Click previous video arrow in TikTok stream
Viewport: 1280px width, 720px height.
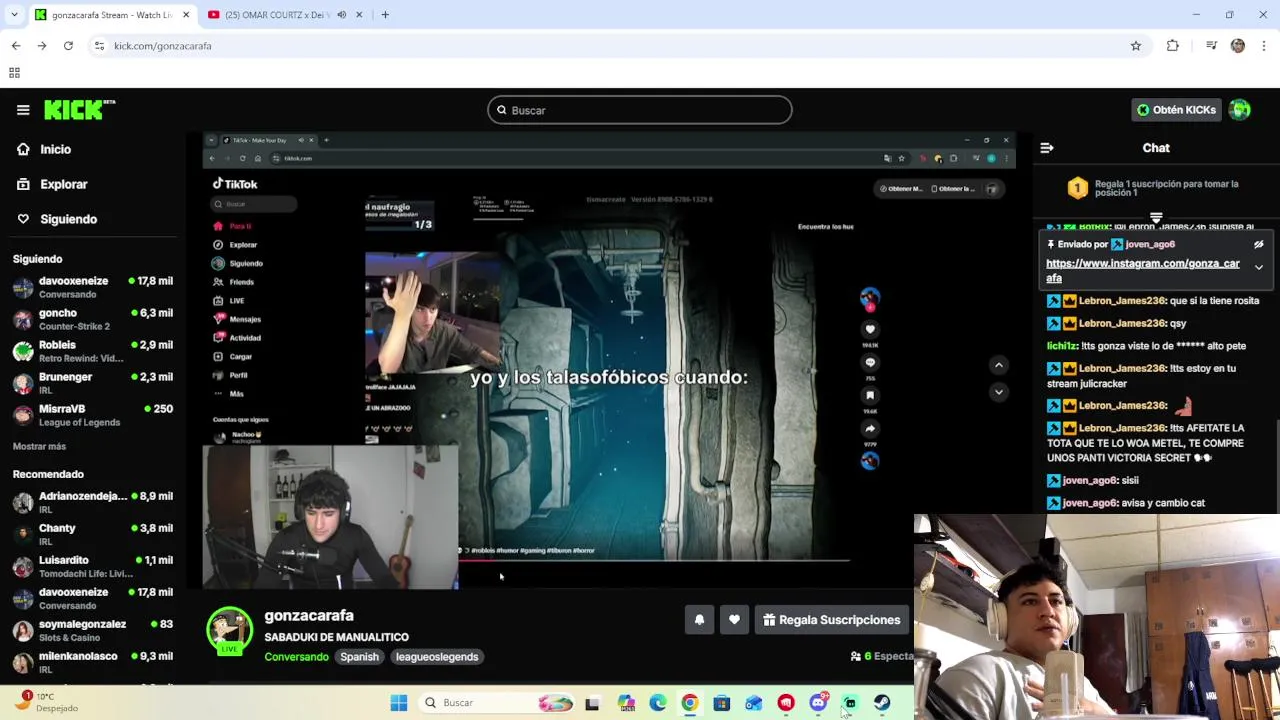[998, 365]
